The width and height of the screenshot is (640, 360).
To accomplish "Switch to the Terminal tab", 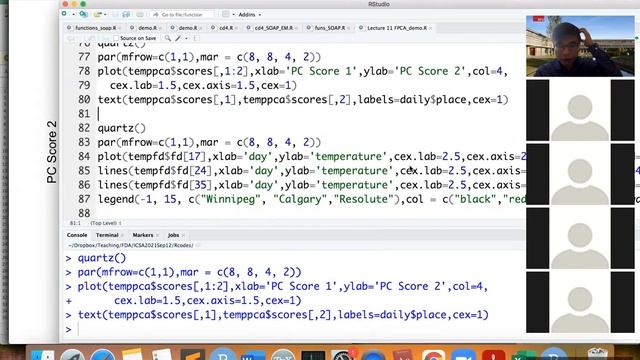I will click(x=107, y=235).
